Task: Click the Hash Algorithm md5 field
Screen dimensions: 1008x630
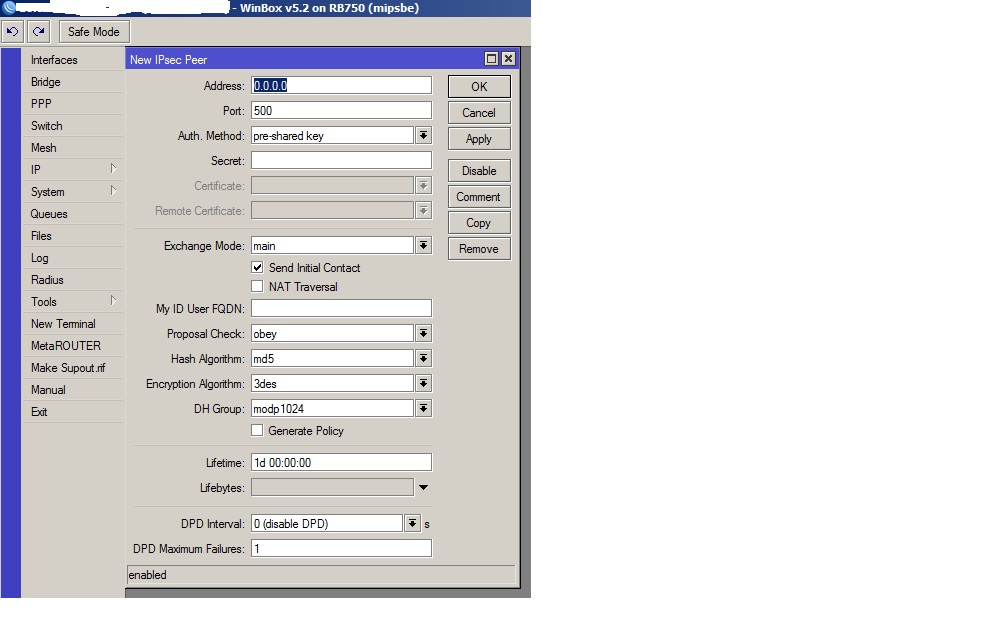Action: click(x=332, y=359)
